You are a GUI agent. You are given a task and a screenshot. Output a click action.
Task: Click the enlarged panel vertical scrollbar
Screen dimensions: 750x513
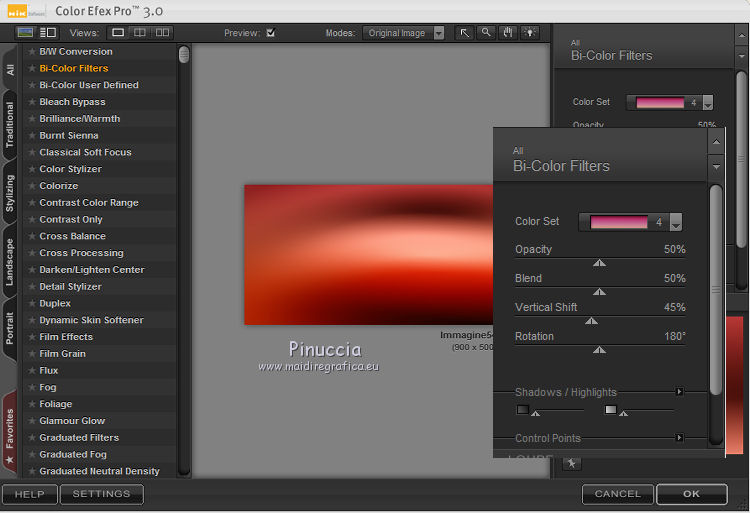click(x=716, y=290)
